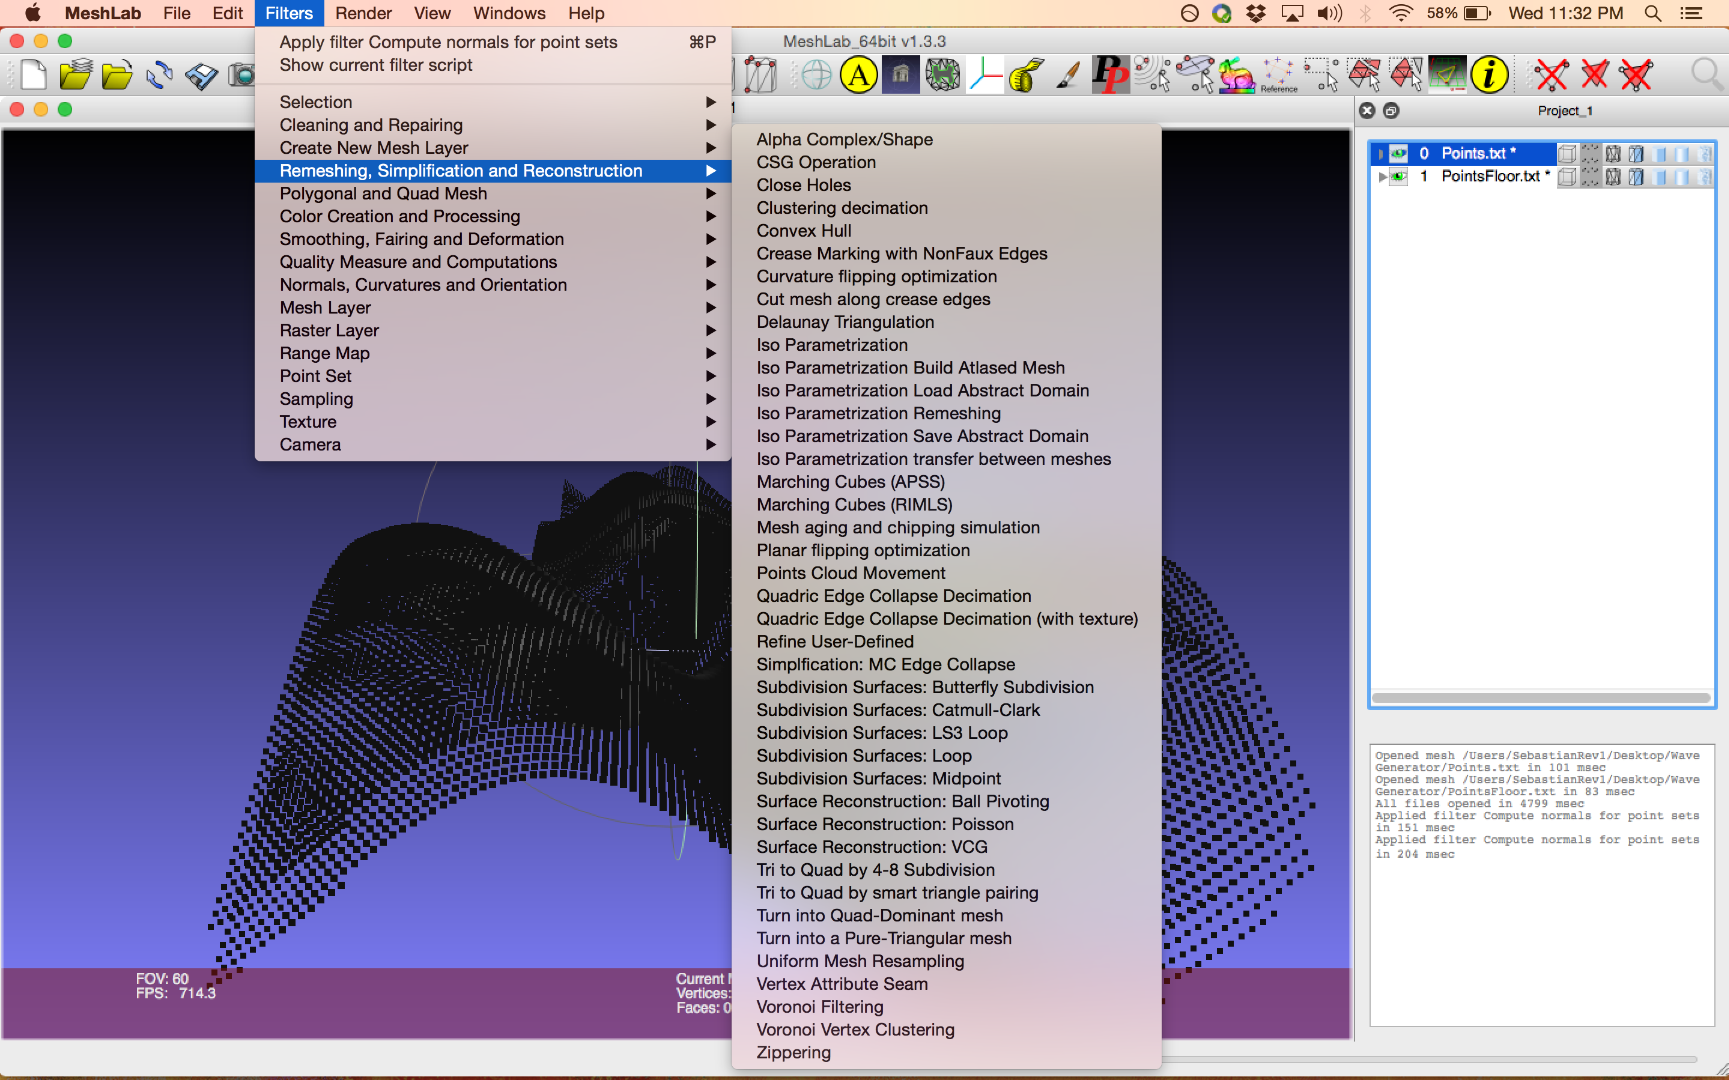The image size is (1729, 1080).
Task: Click the Reference alignment tool
Action: tap(1279, 76)
